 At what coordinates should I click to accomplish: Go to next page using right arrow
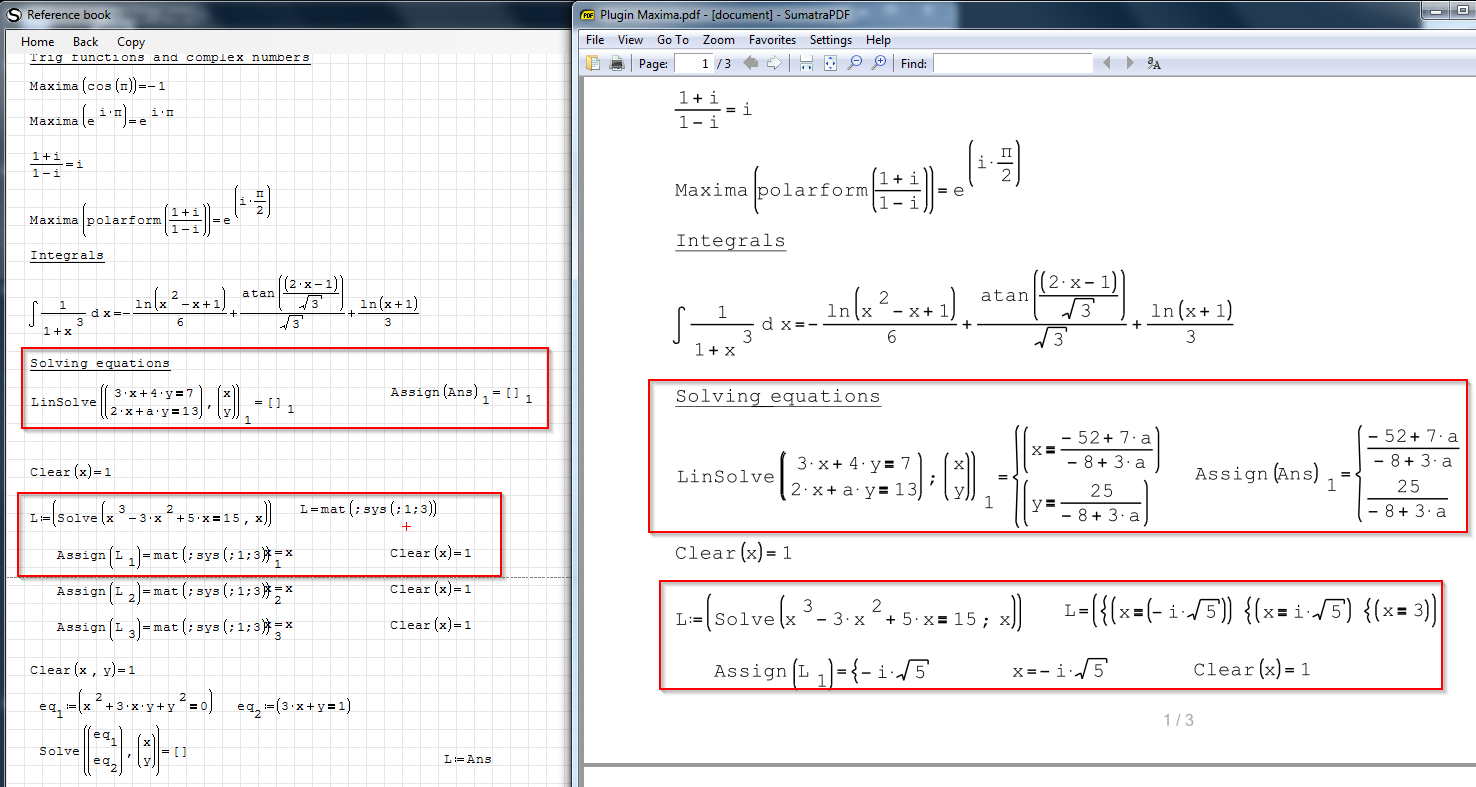(774, 63)
